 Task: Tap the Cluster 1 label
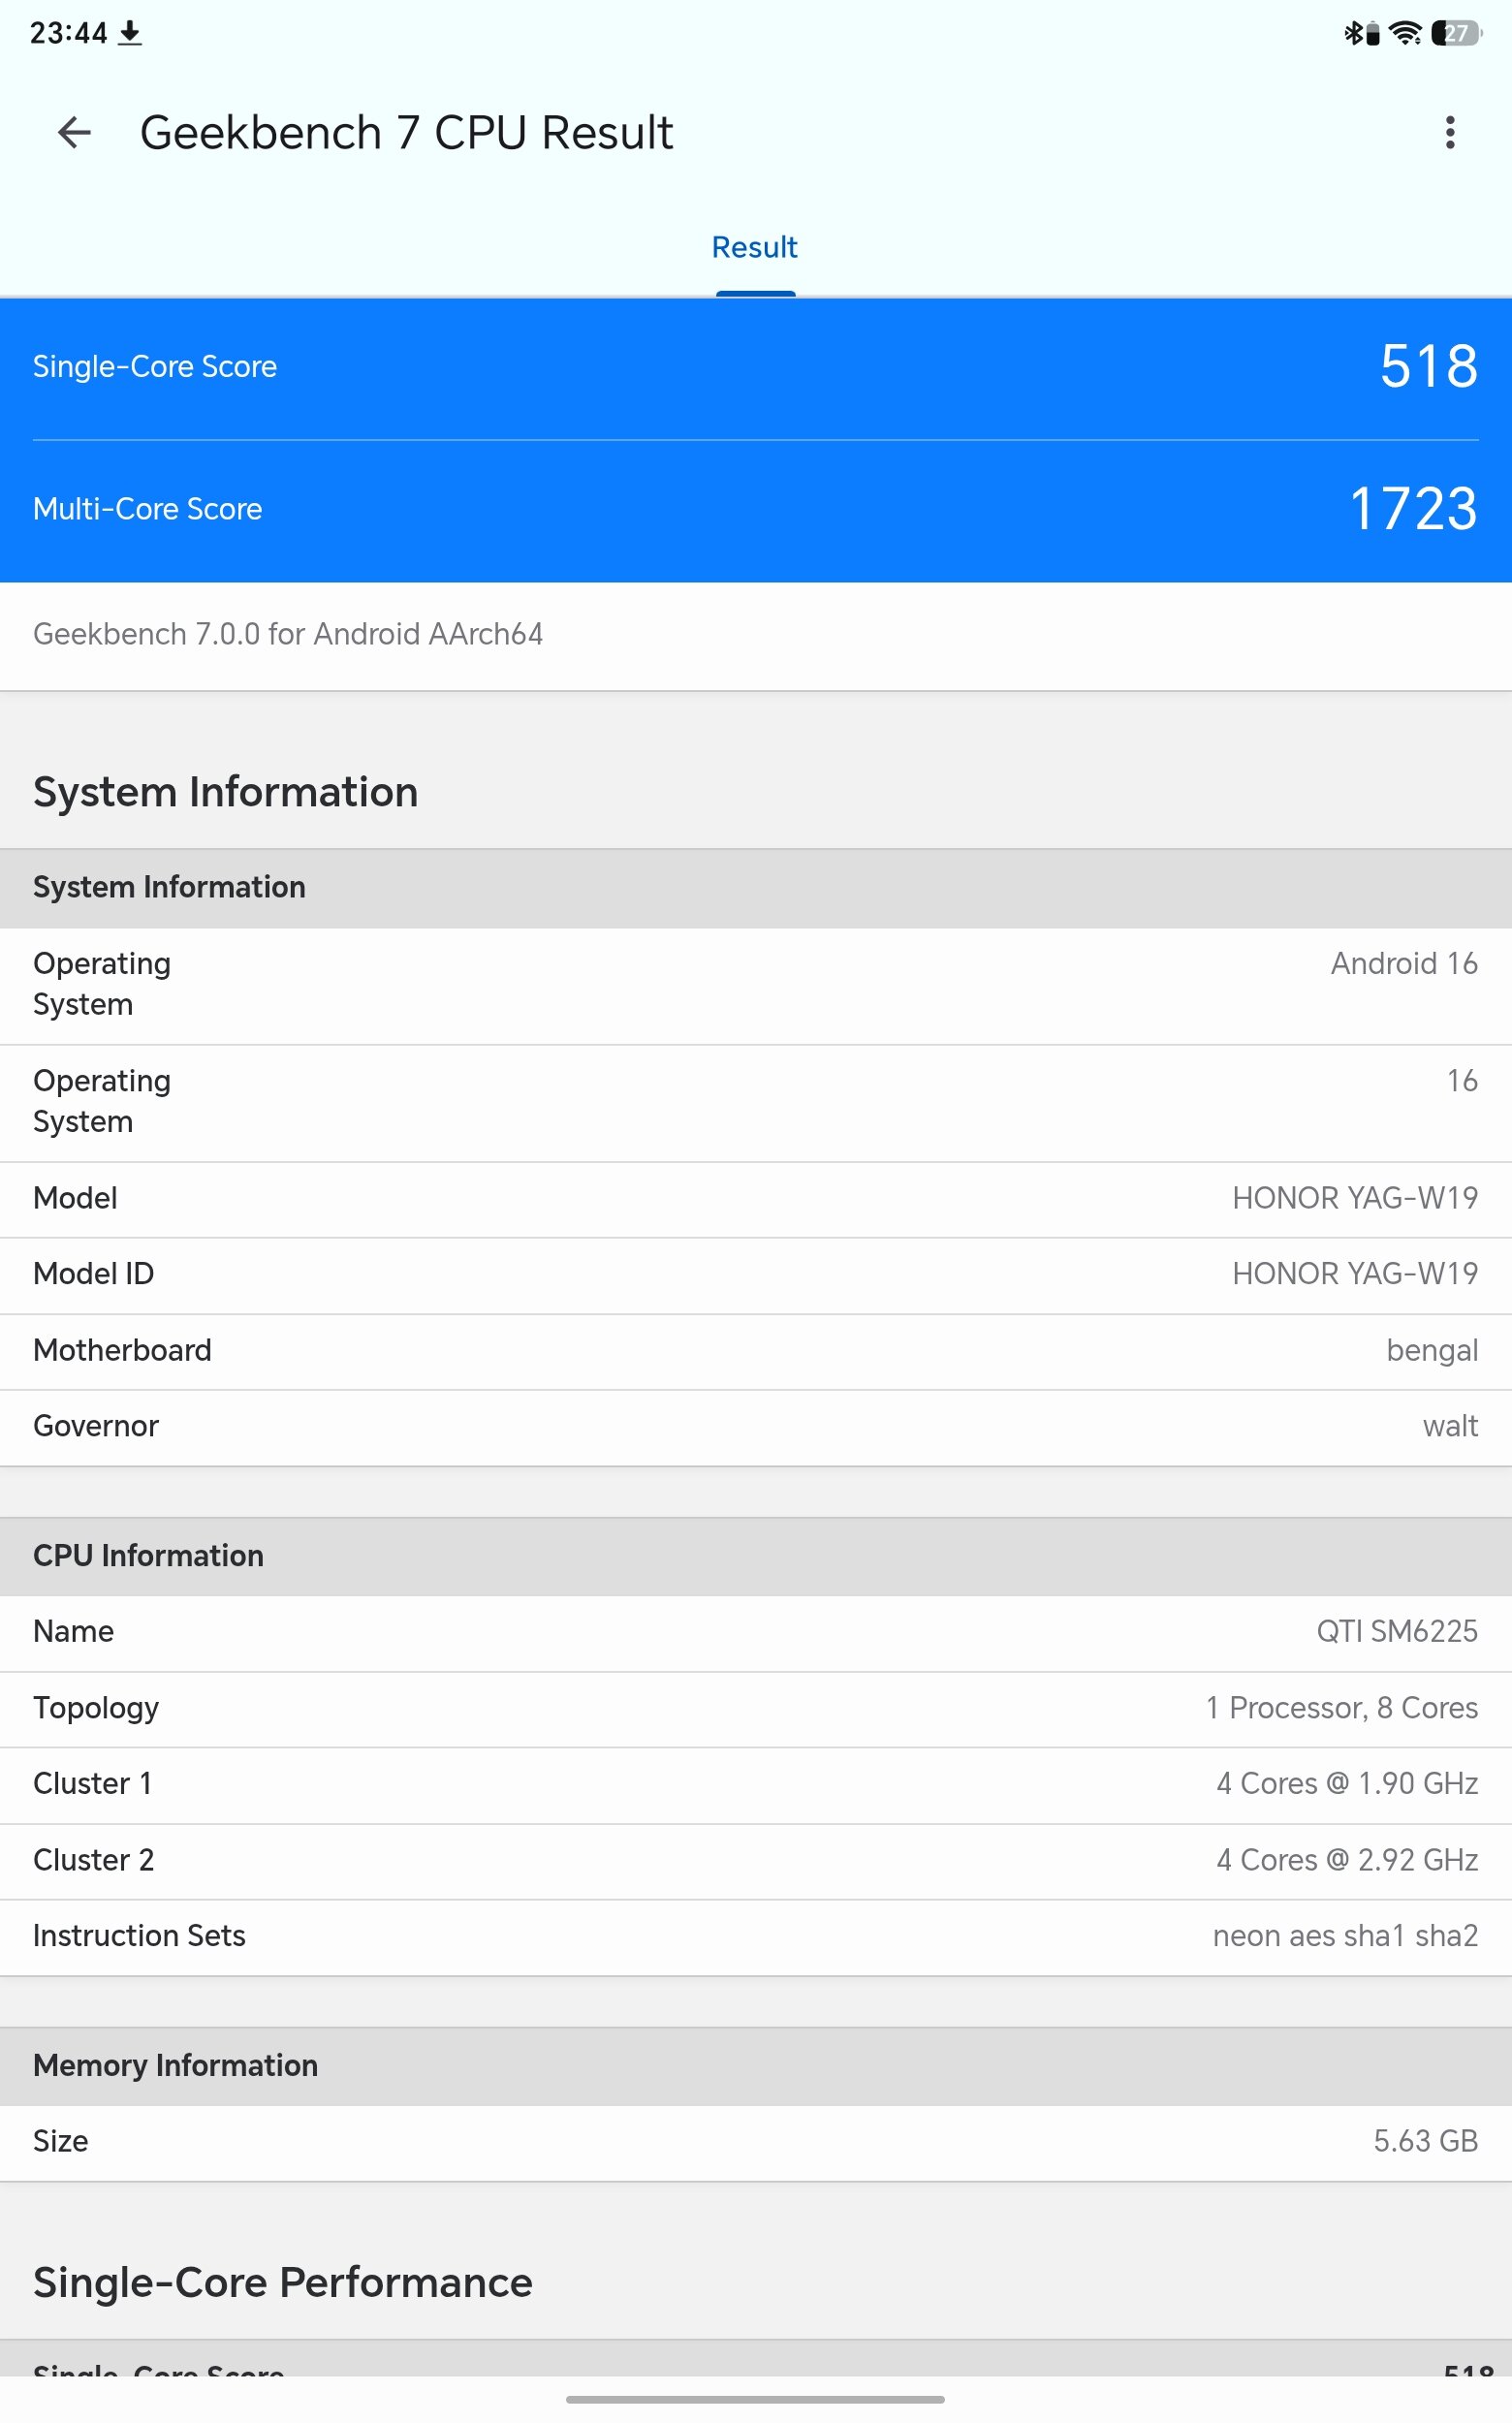92,1784
